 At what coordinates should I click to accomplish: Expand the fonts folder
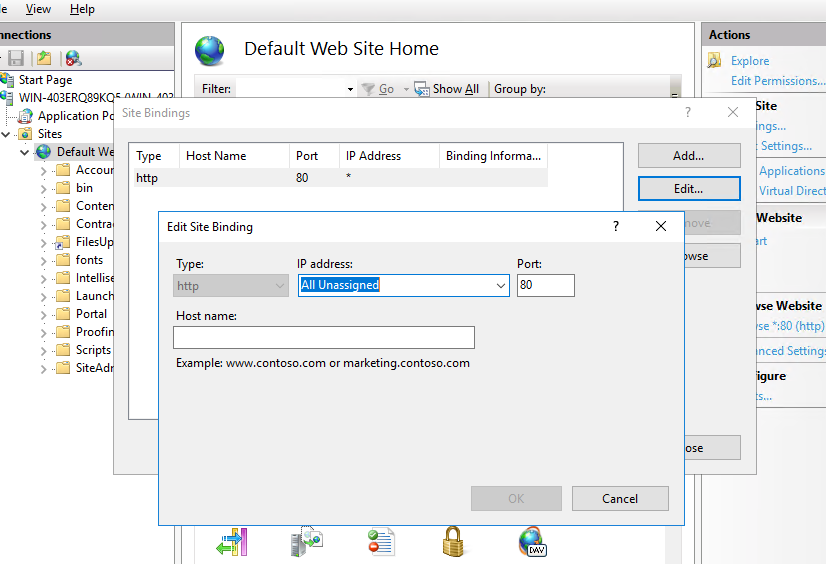point(44,261)
